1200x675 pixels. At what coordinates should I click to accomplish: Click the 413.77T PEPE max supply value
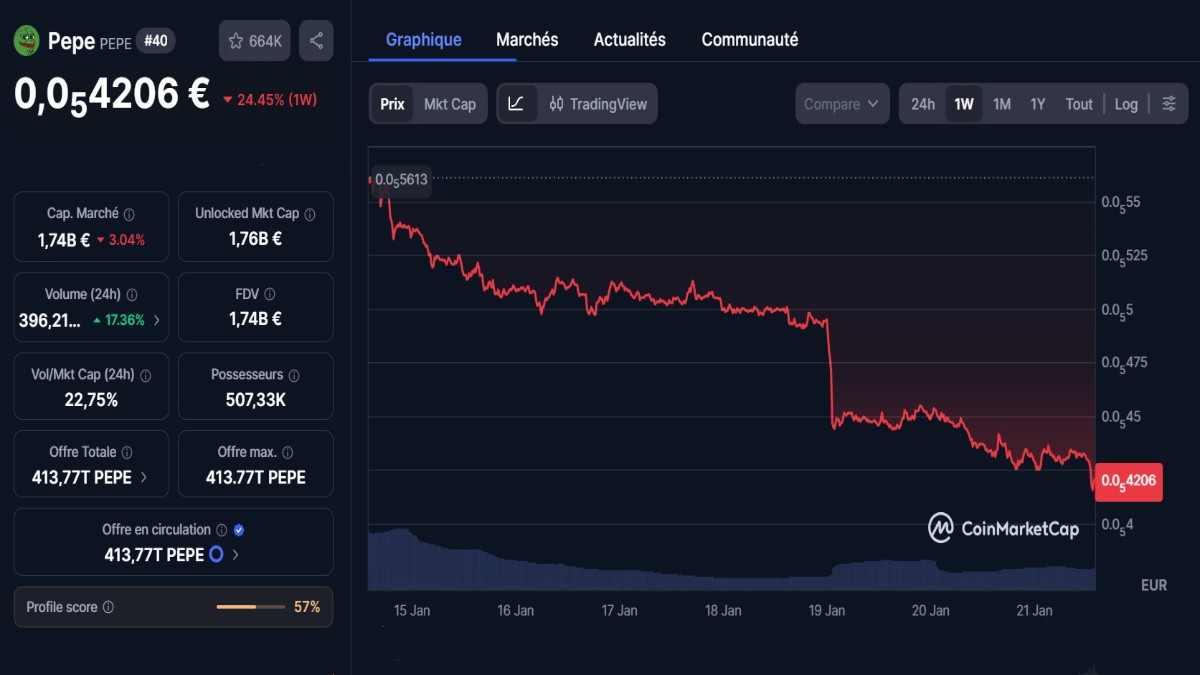[x=255, y=478]
